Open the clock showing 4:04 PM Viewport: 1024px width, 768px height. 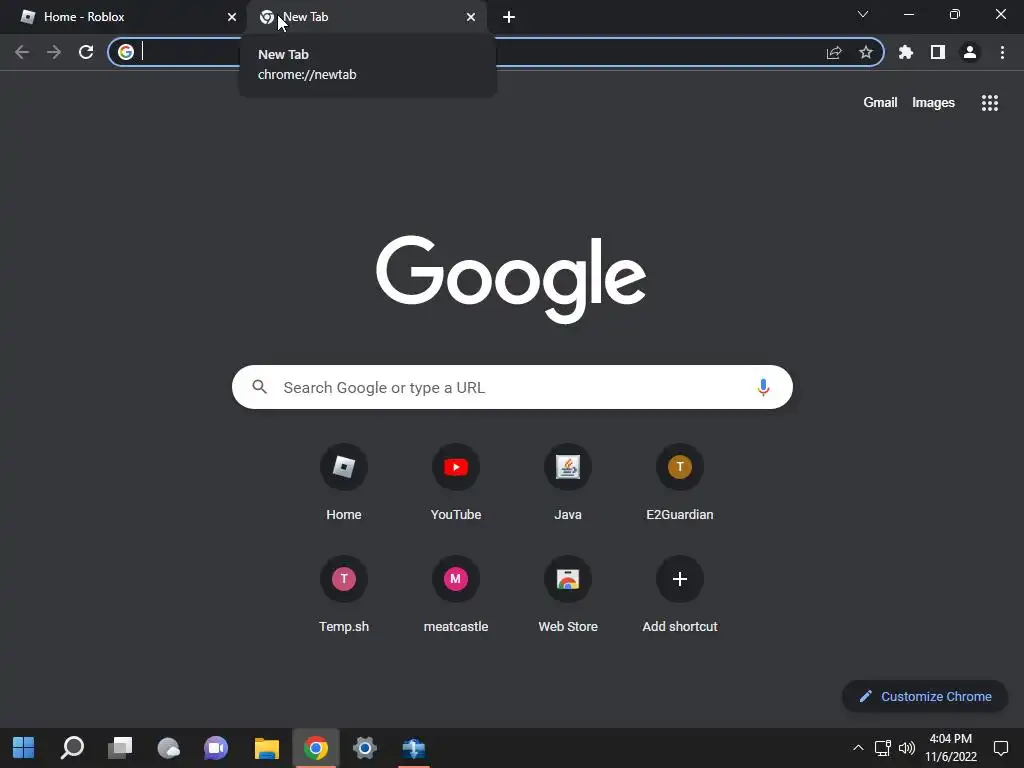coord(950,748)
